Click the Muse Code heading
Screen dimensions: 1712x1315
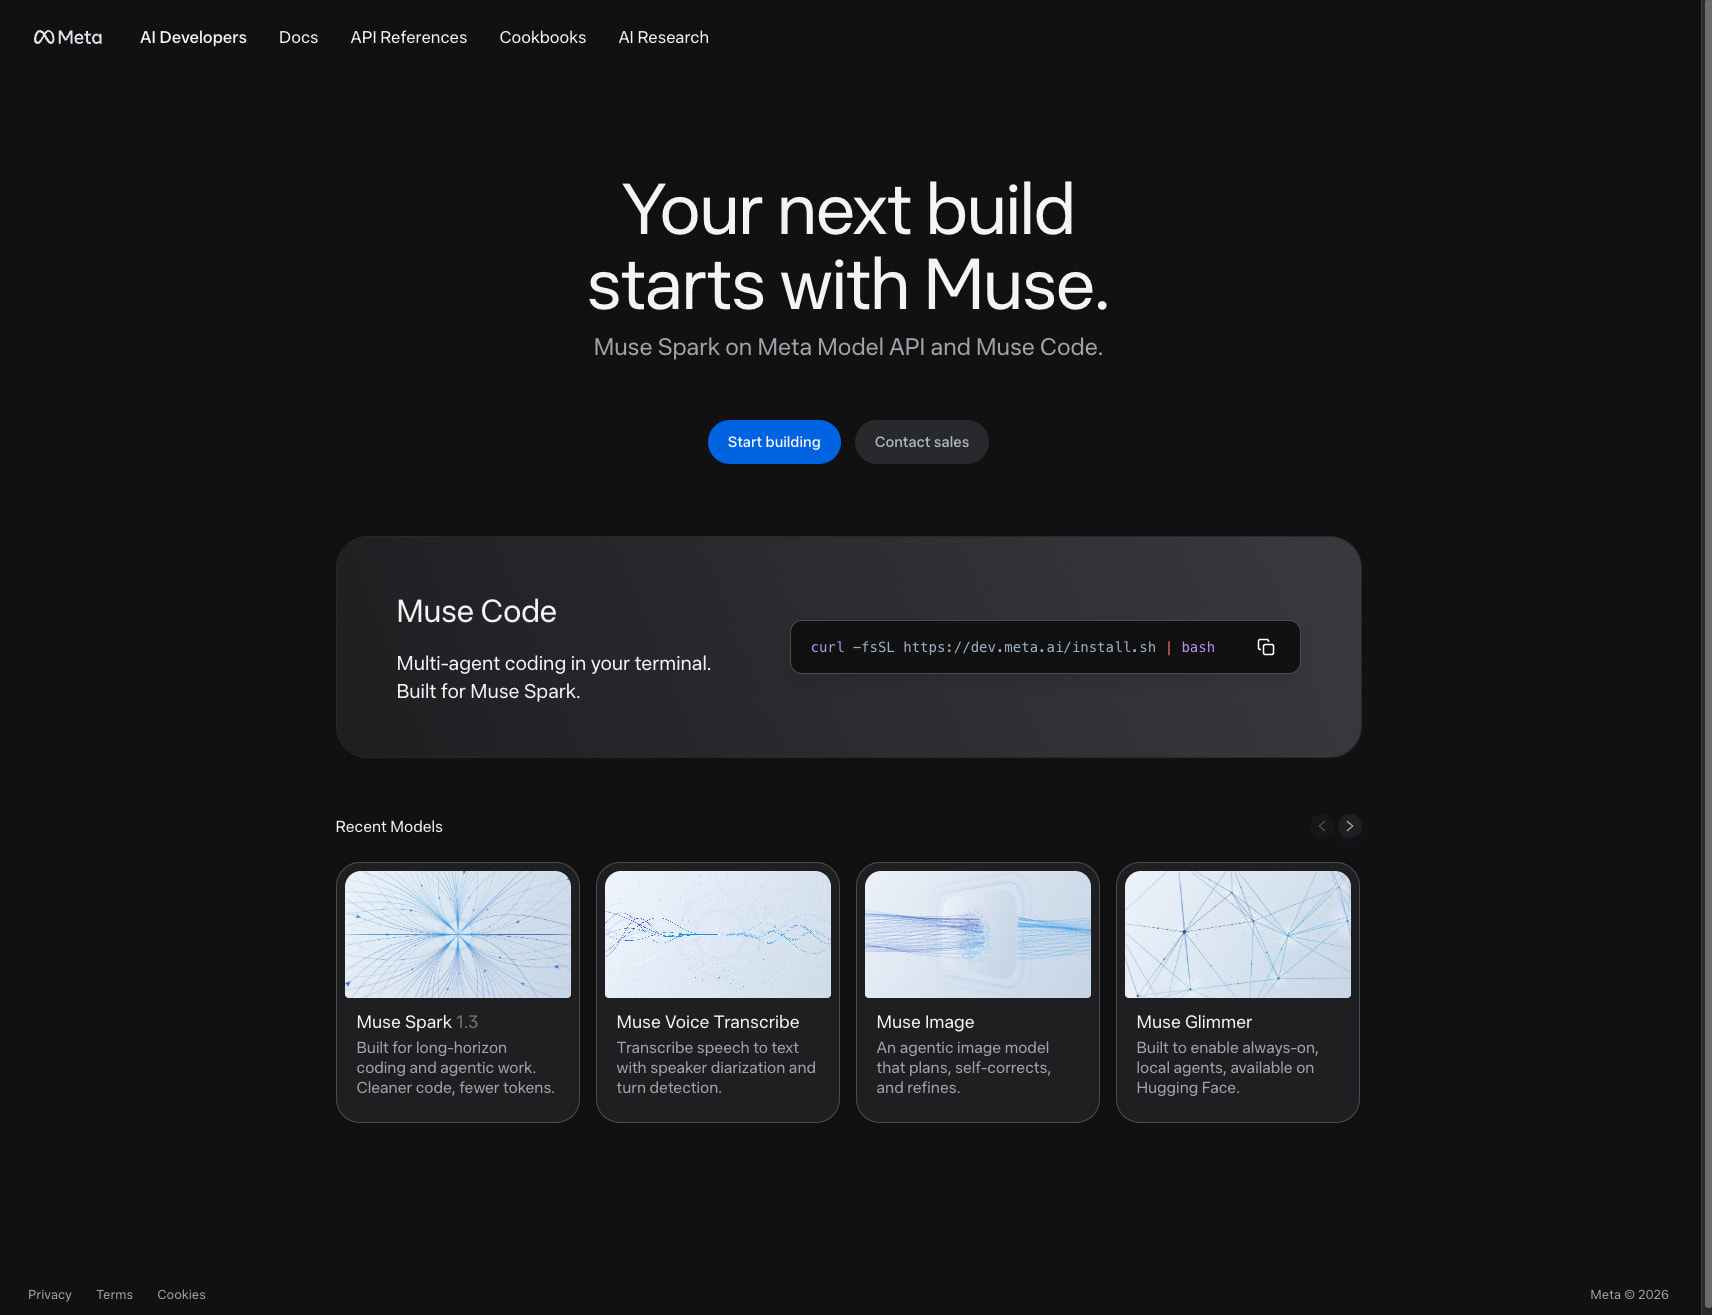[x=476, y=611]
